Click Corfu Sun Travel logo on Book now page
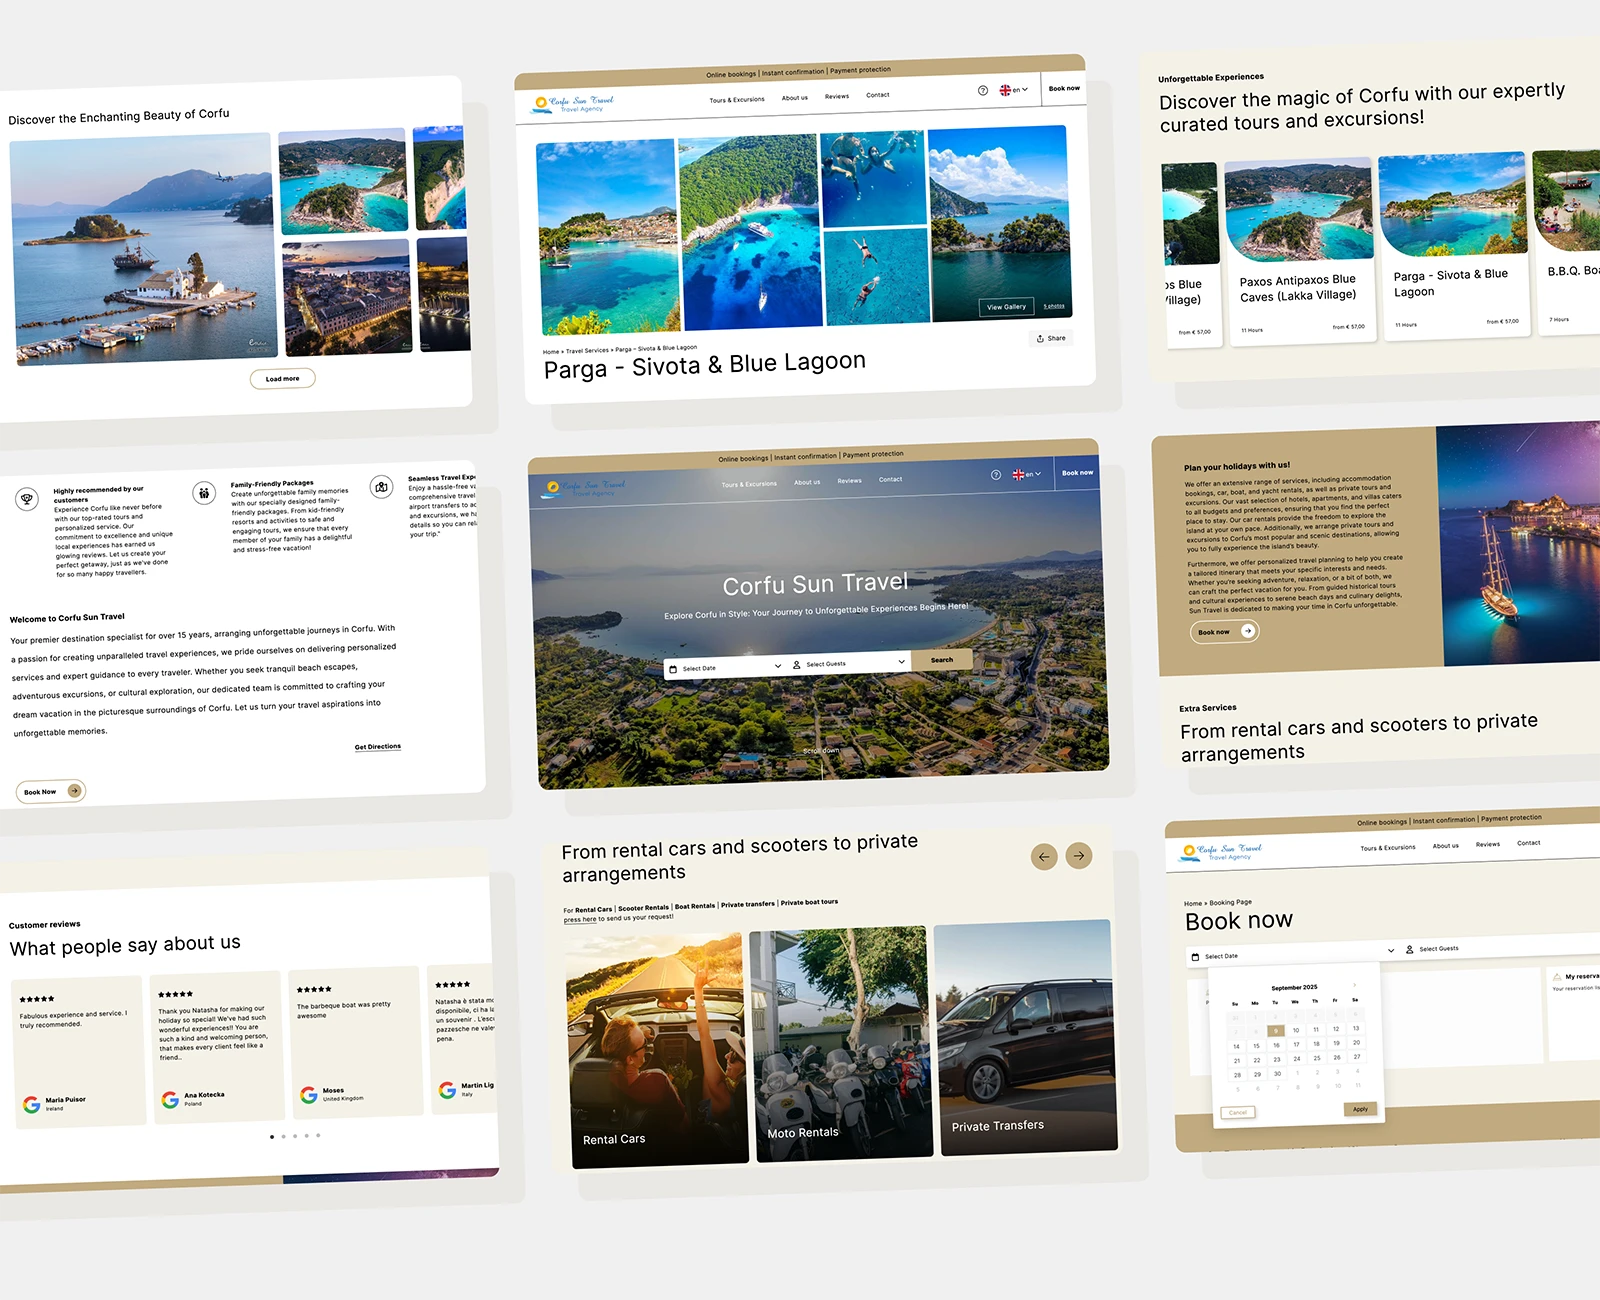Viewport: 1600px width, 1300px height. (1220, 852)
